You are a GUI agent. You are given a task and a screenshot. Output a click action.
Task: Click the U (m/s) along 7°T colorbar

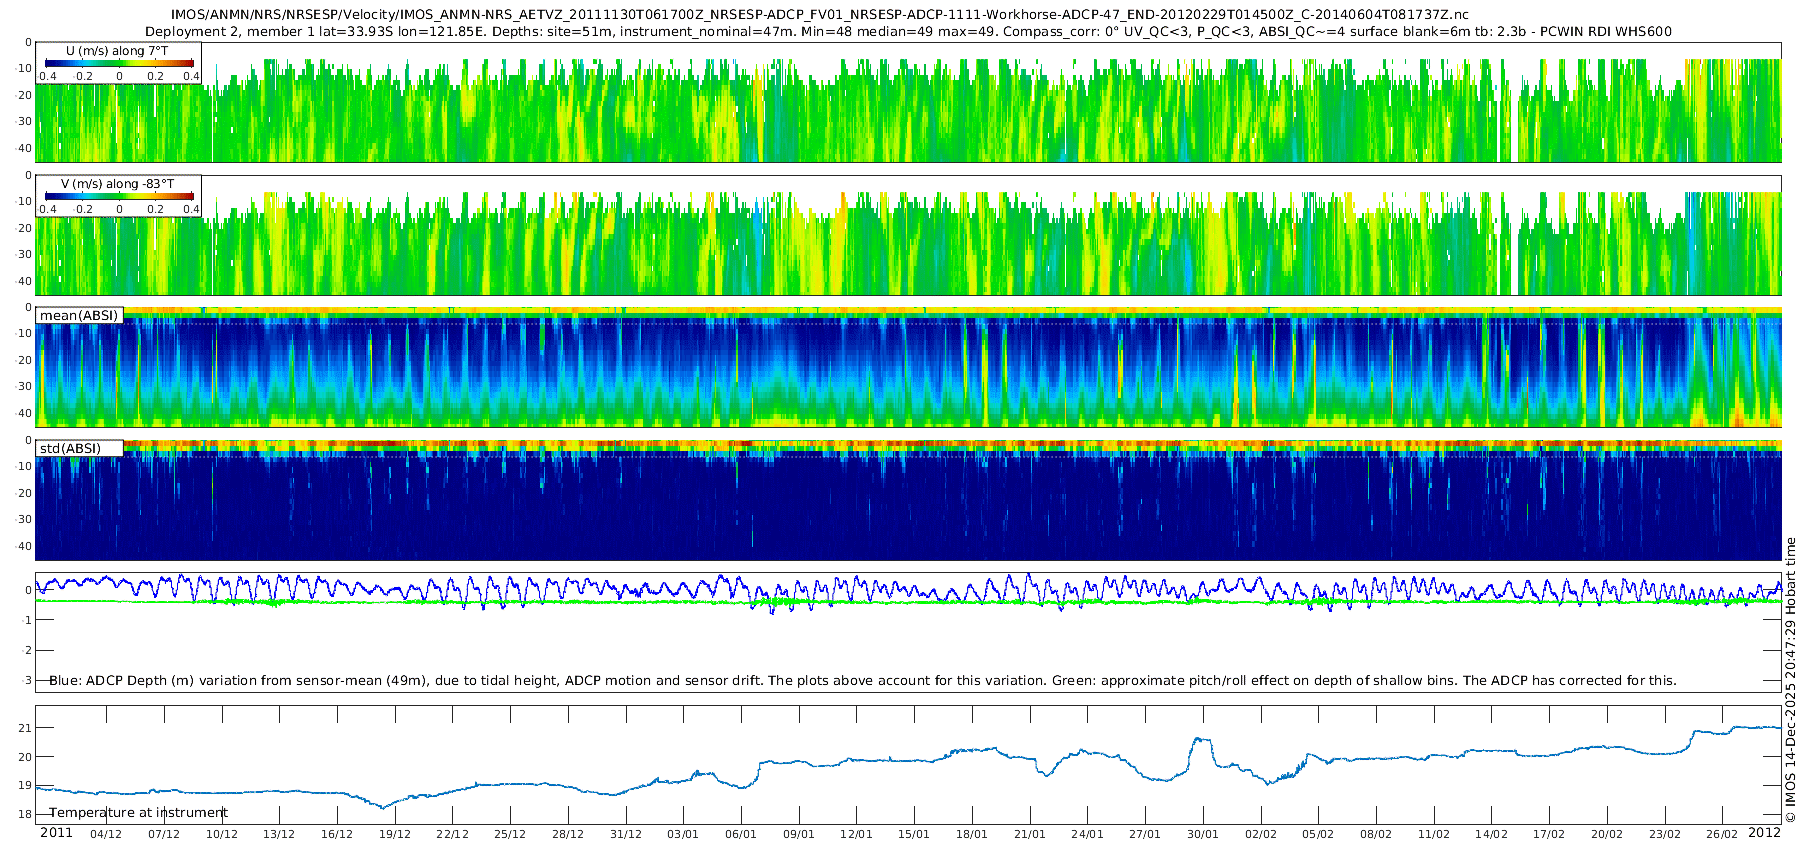coord(119,63)
